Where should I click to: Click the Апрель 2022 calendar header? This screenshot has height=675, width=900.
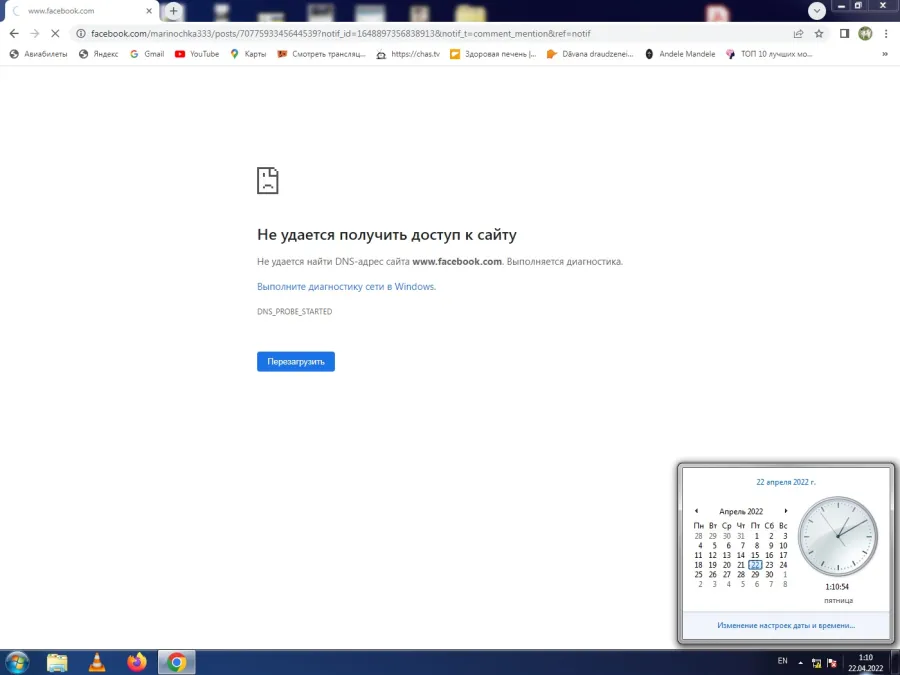click(x=741, y=511)
